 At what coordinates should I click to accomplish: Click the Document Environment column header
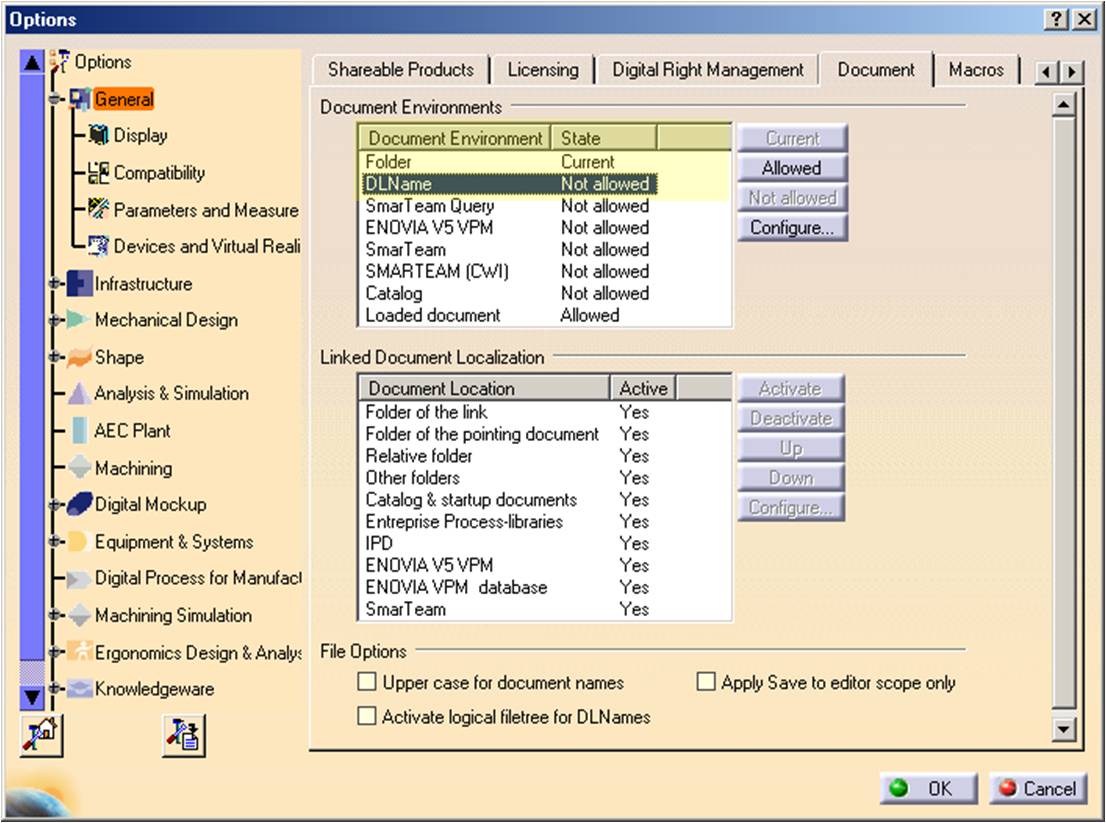[455, 138]
